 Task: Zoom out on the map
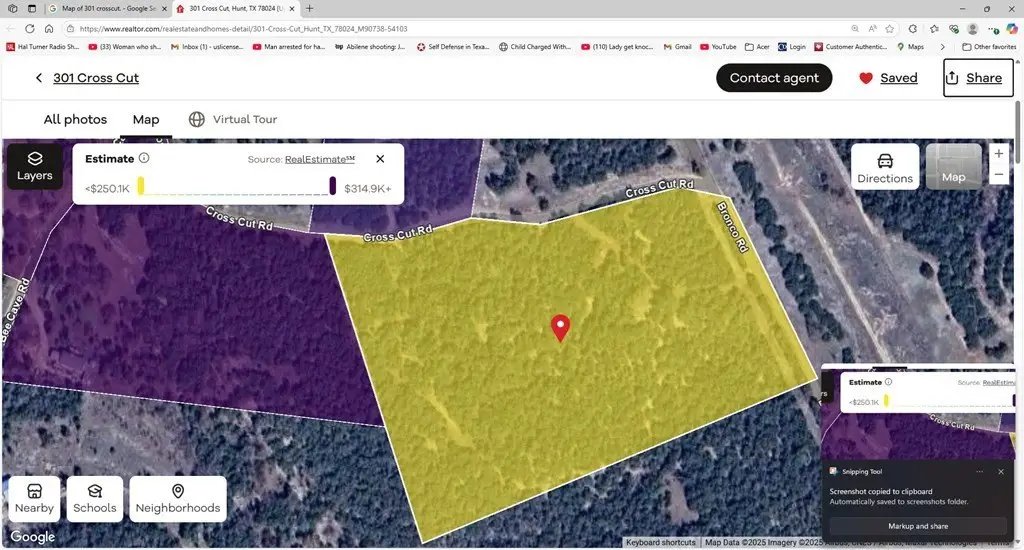(998, 175)
